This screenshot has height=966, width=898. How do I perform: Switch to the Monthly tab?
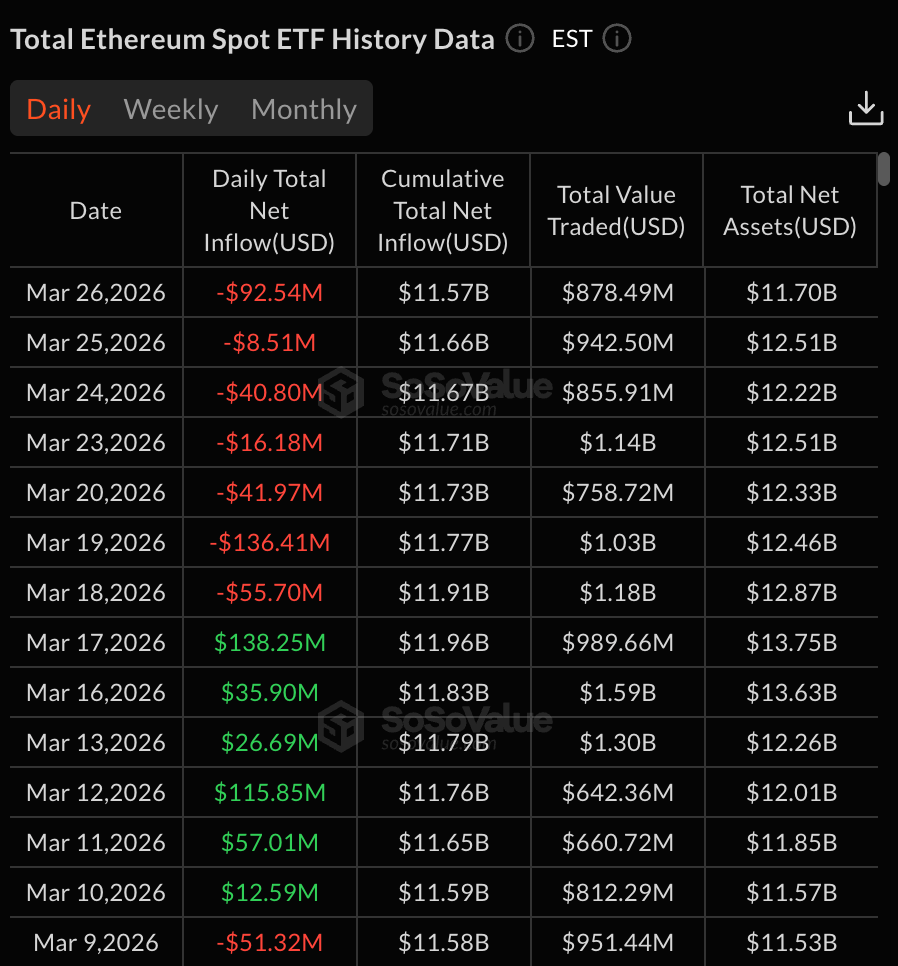tap(304, 108)
